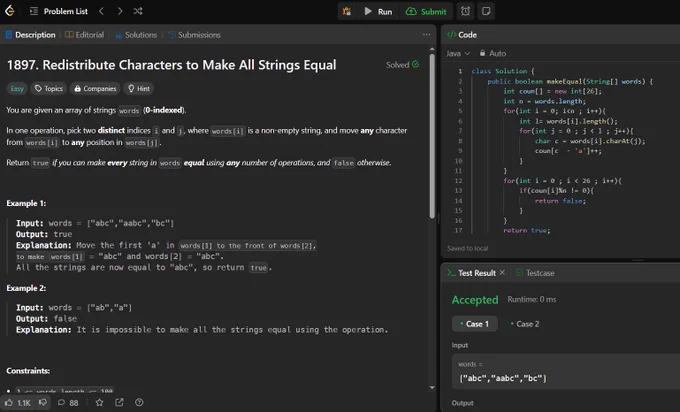Viewport: 680px width, 412px height.
Task: Dislike the problem thumbs-down icon
Action: point(42,402)
